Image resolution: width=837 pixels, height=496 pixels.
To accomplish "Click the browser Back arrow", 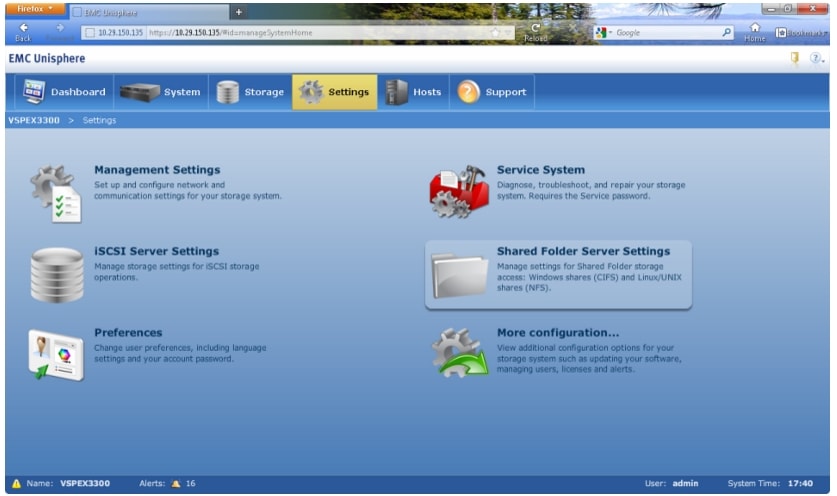I will pos(23,32).
